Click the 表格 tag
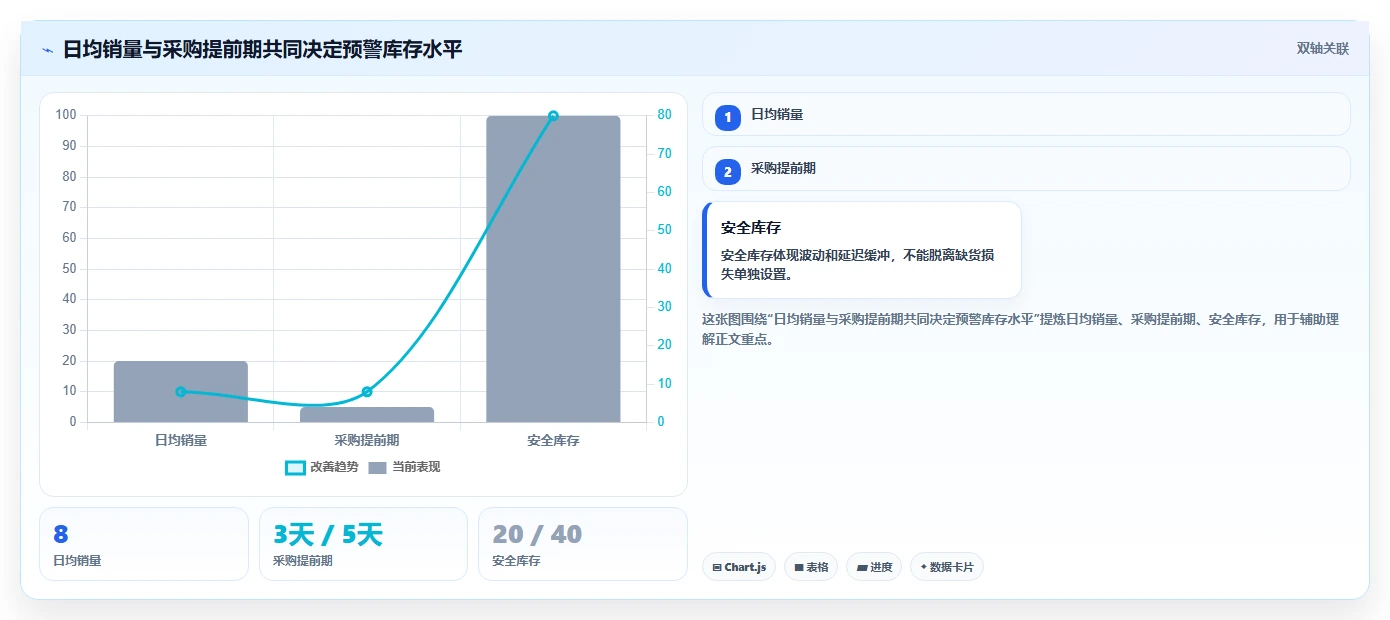Image resolution: width=1390 pixels, height=620 pixels. click(x=811, y=567)
